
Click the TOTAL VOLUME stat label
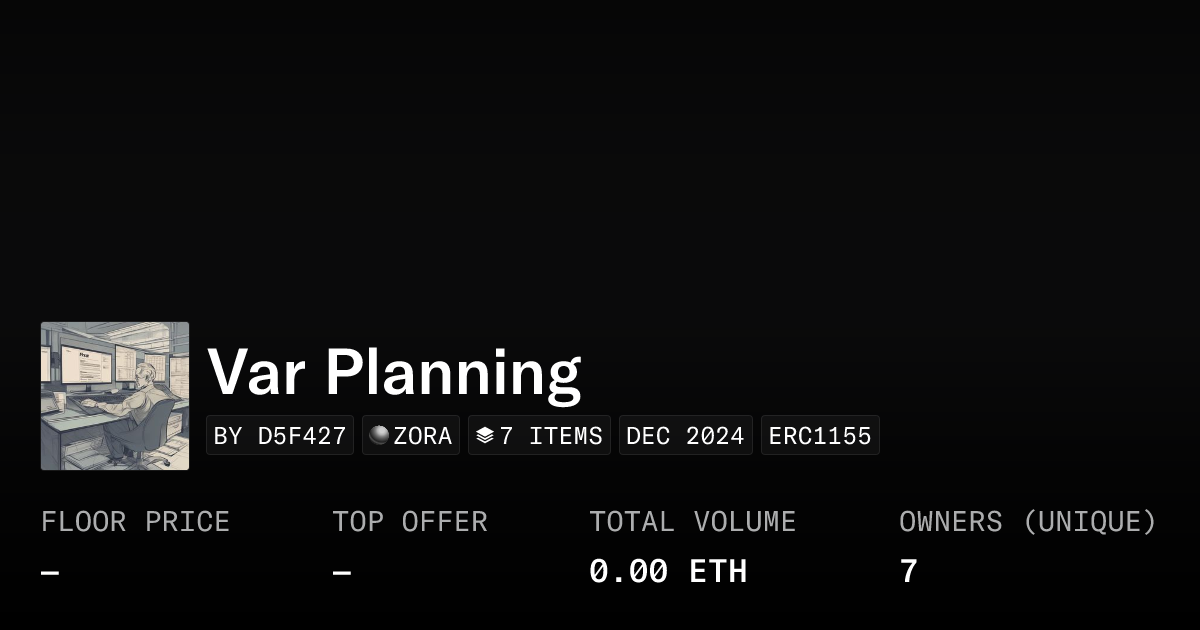point(692,522)
